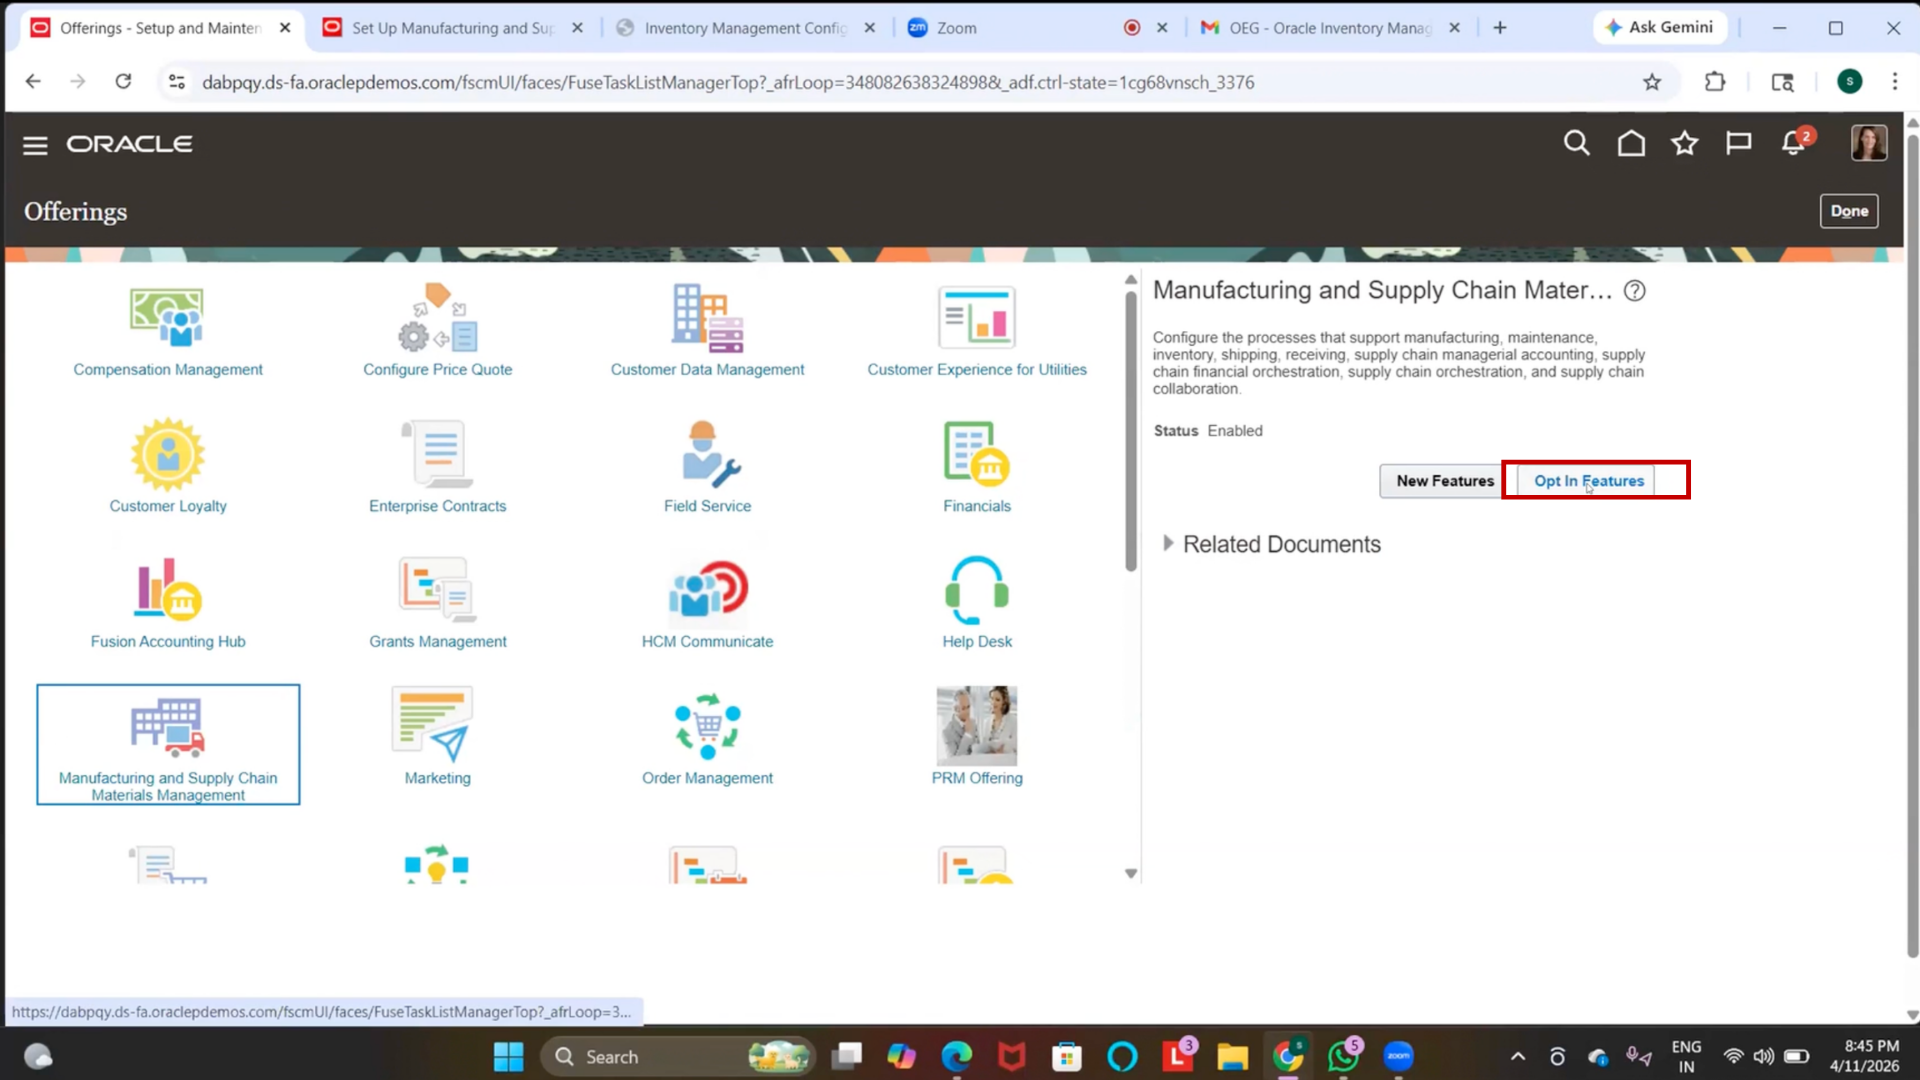Screen dimensions: 1920x1080
Task: Click the Oracle search magnifier icon
Action: tap(1576, 144)
